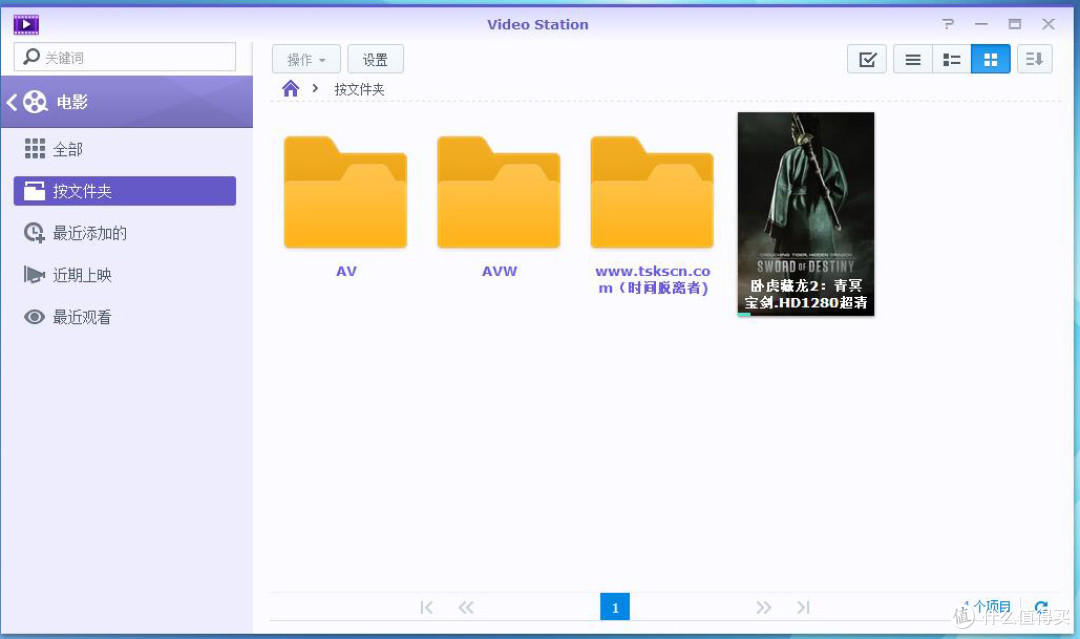The width and height of the screenshot is (1080, 639).
Task: Close the Video Station window
Action: tap(1048, 24)
